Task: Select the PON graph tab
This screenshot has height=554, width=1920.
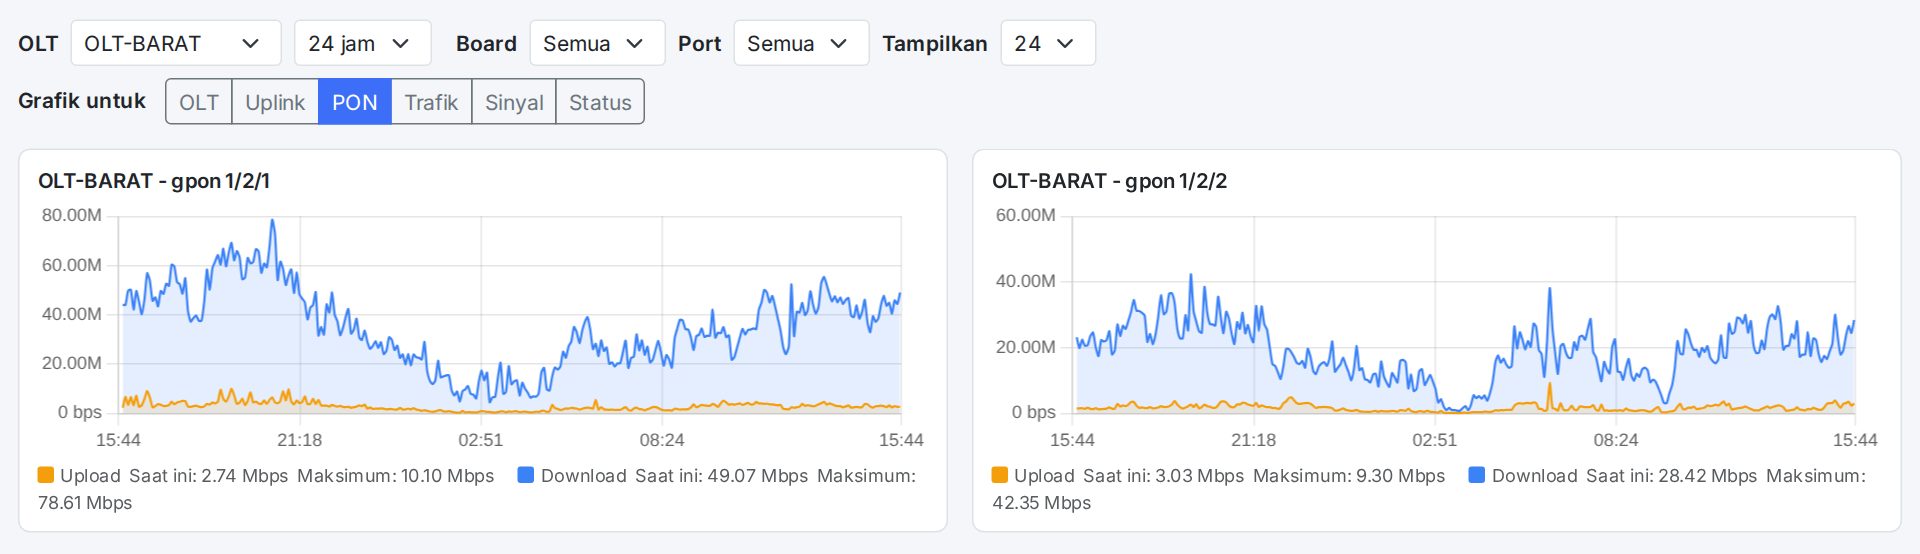Action: tap(355, 102)
